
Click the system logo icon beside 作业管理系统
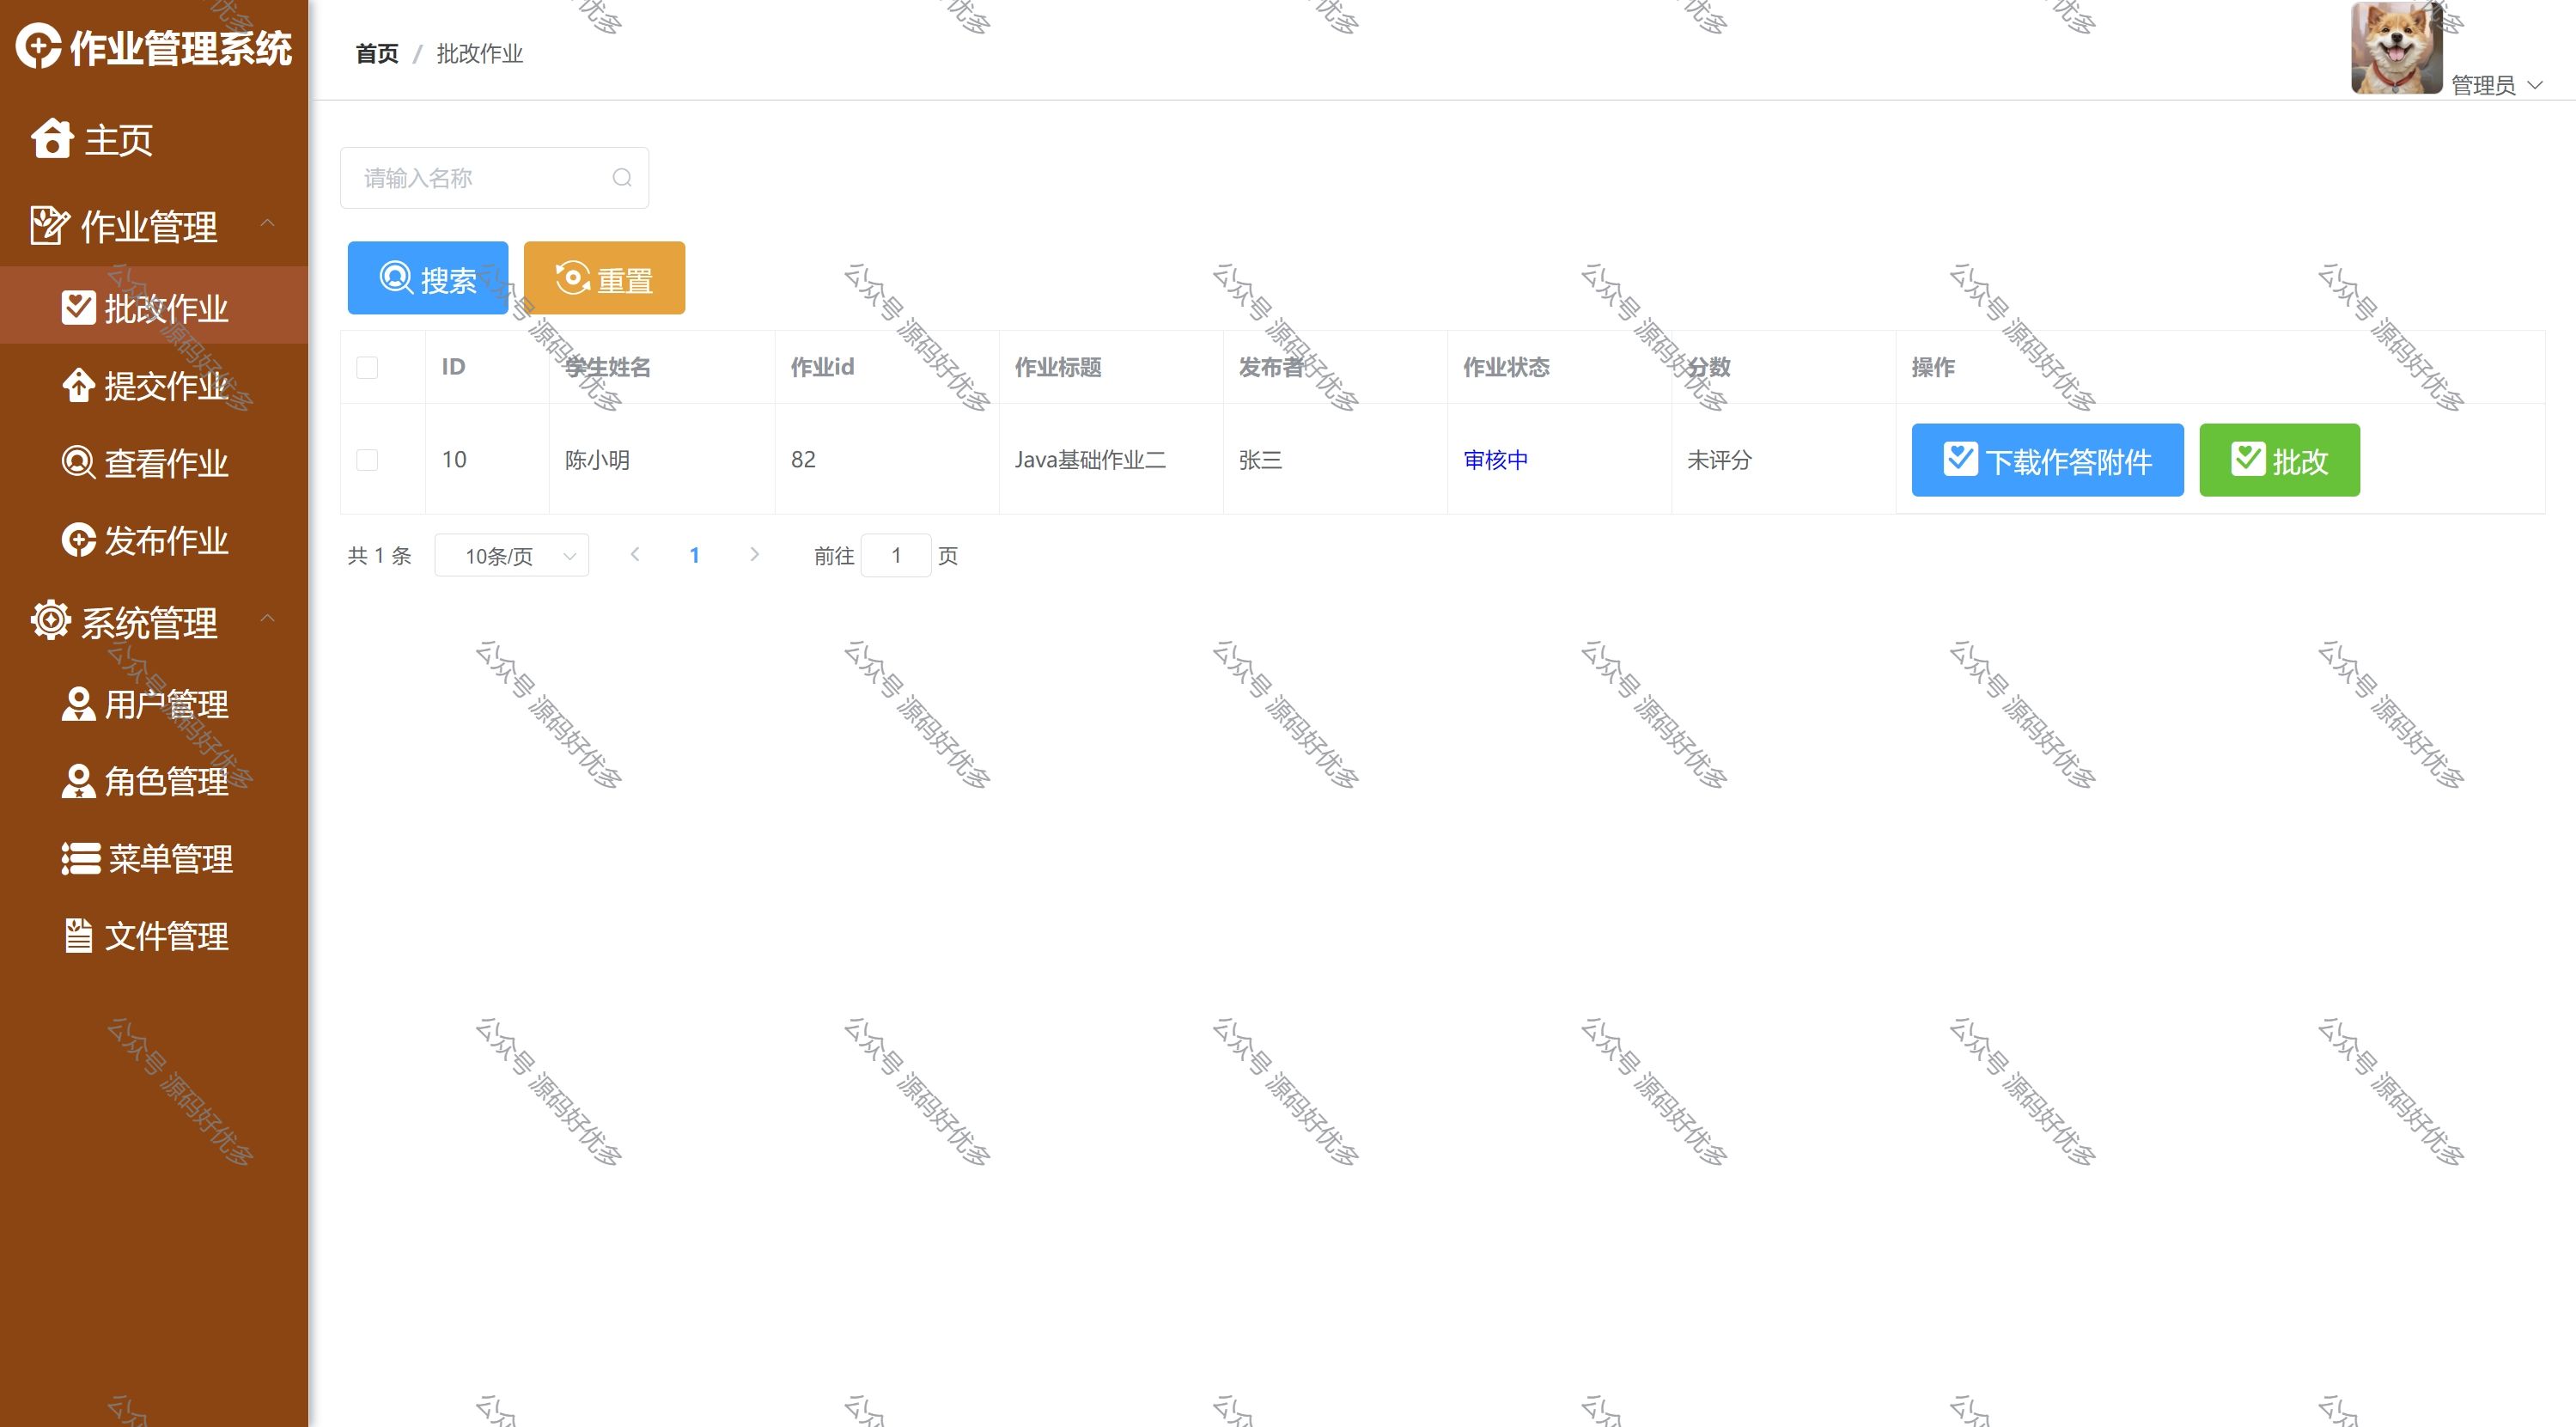(38, 47)
